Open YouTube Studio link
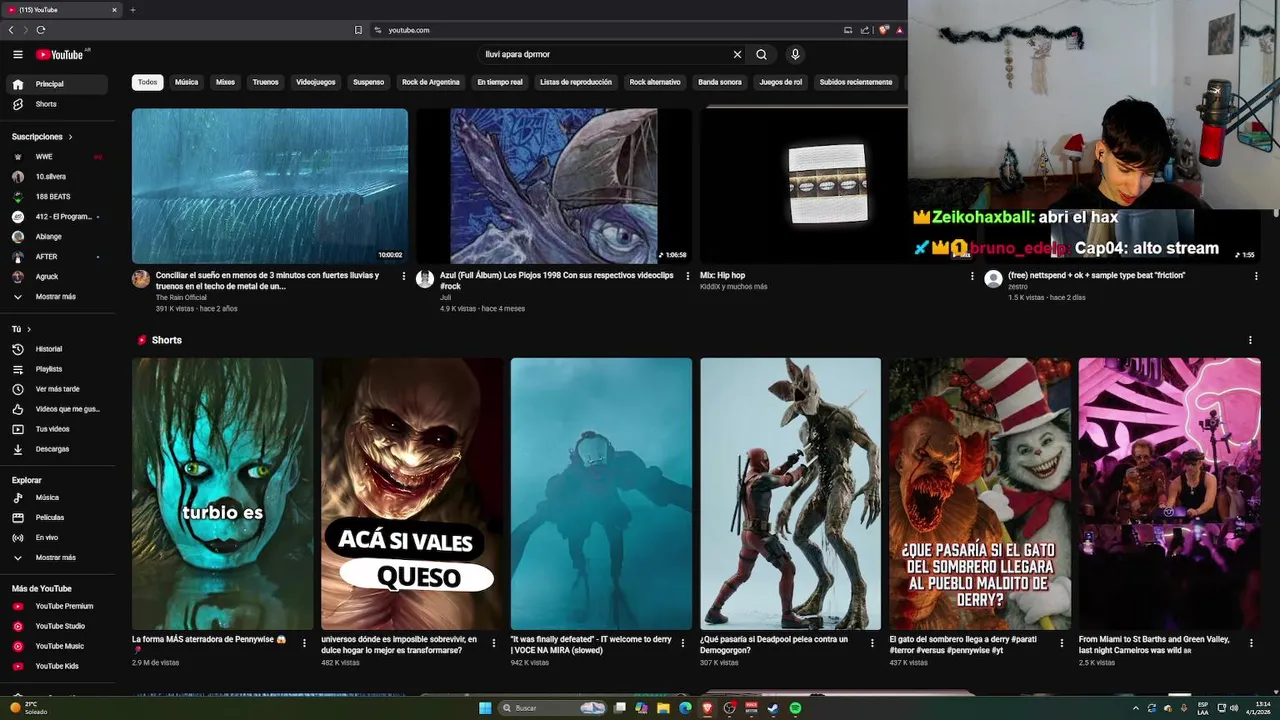The height and width of the screenshot is (720, 1280). point(56,626)
